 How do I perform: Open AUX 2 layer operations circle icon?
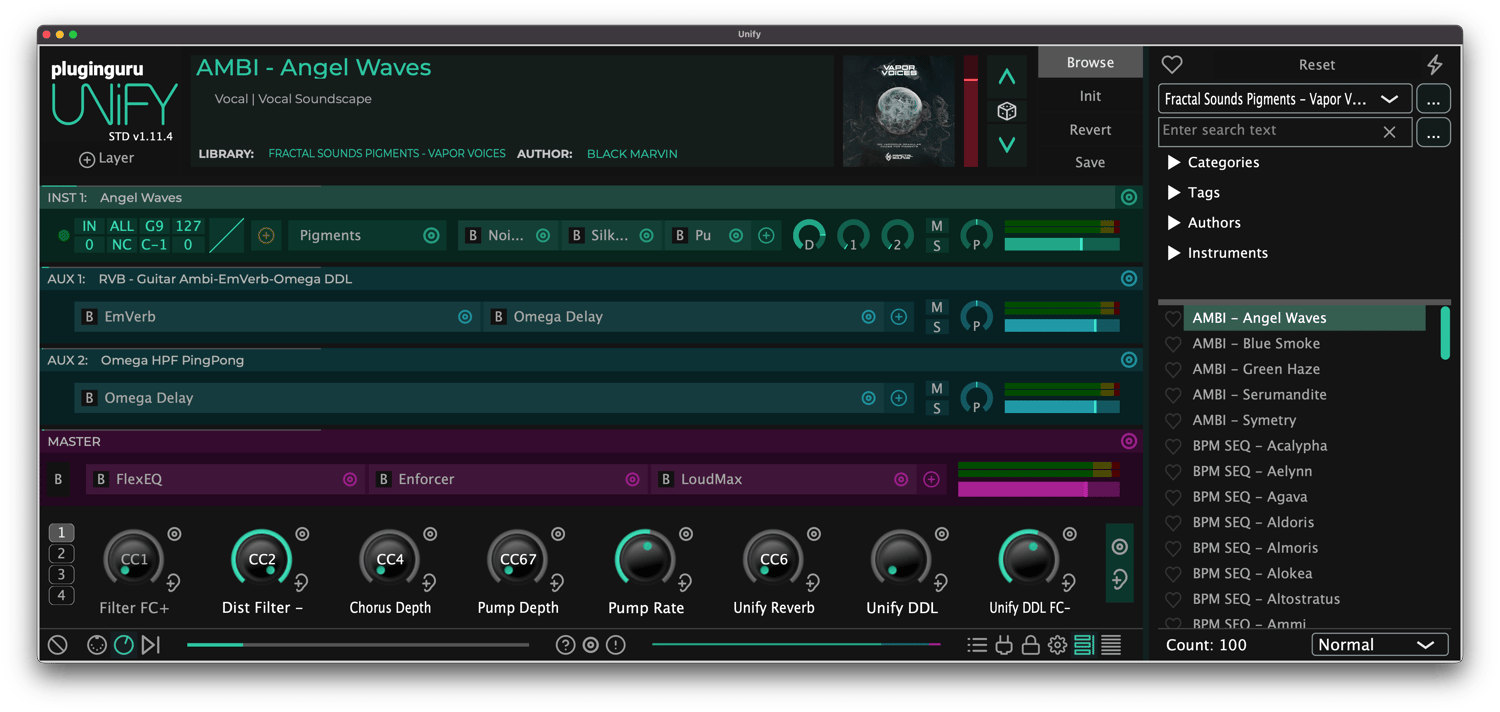point(1128,360)
